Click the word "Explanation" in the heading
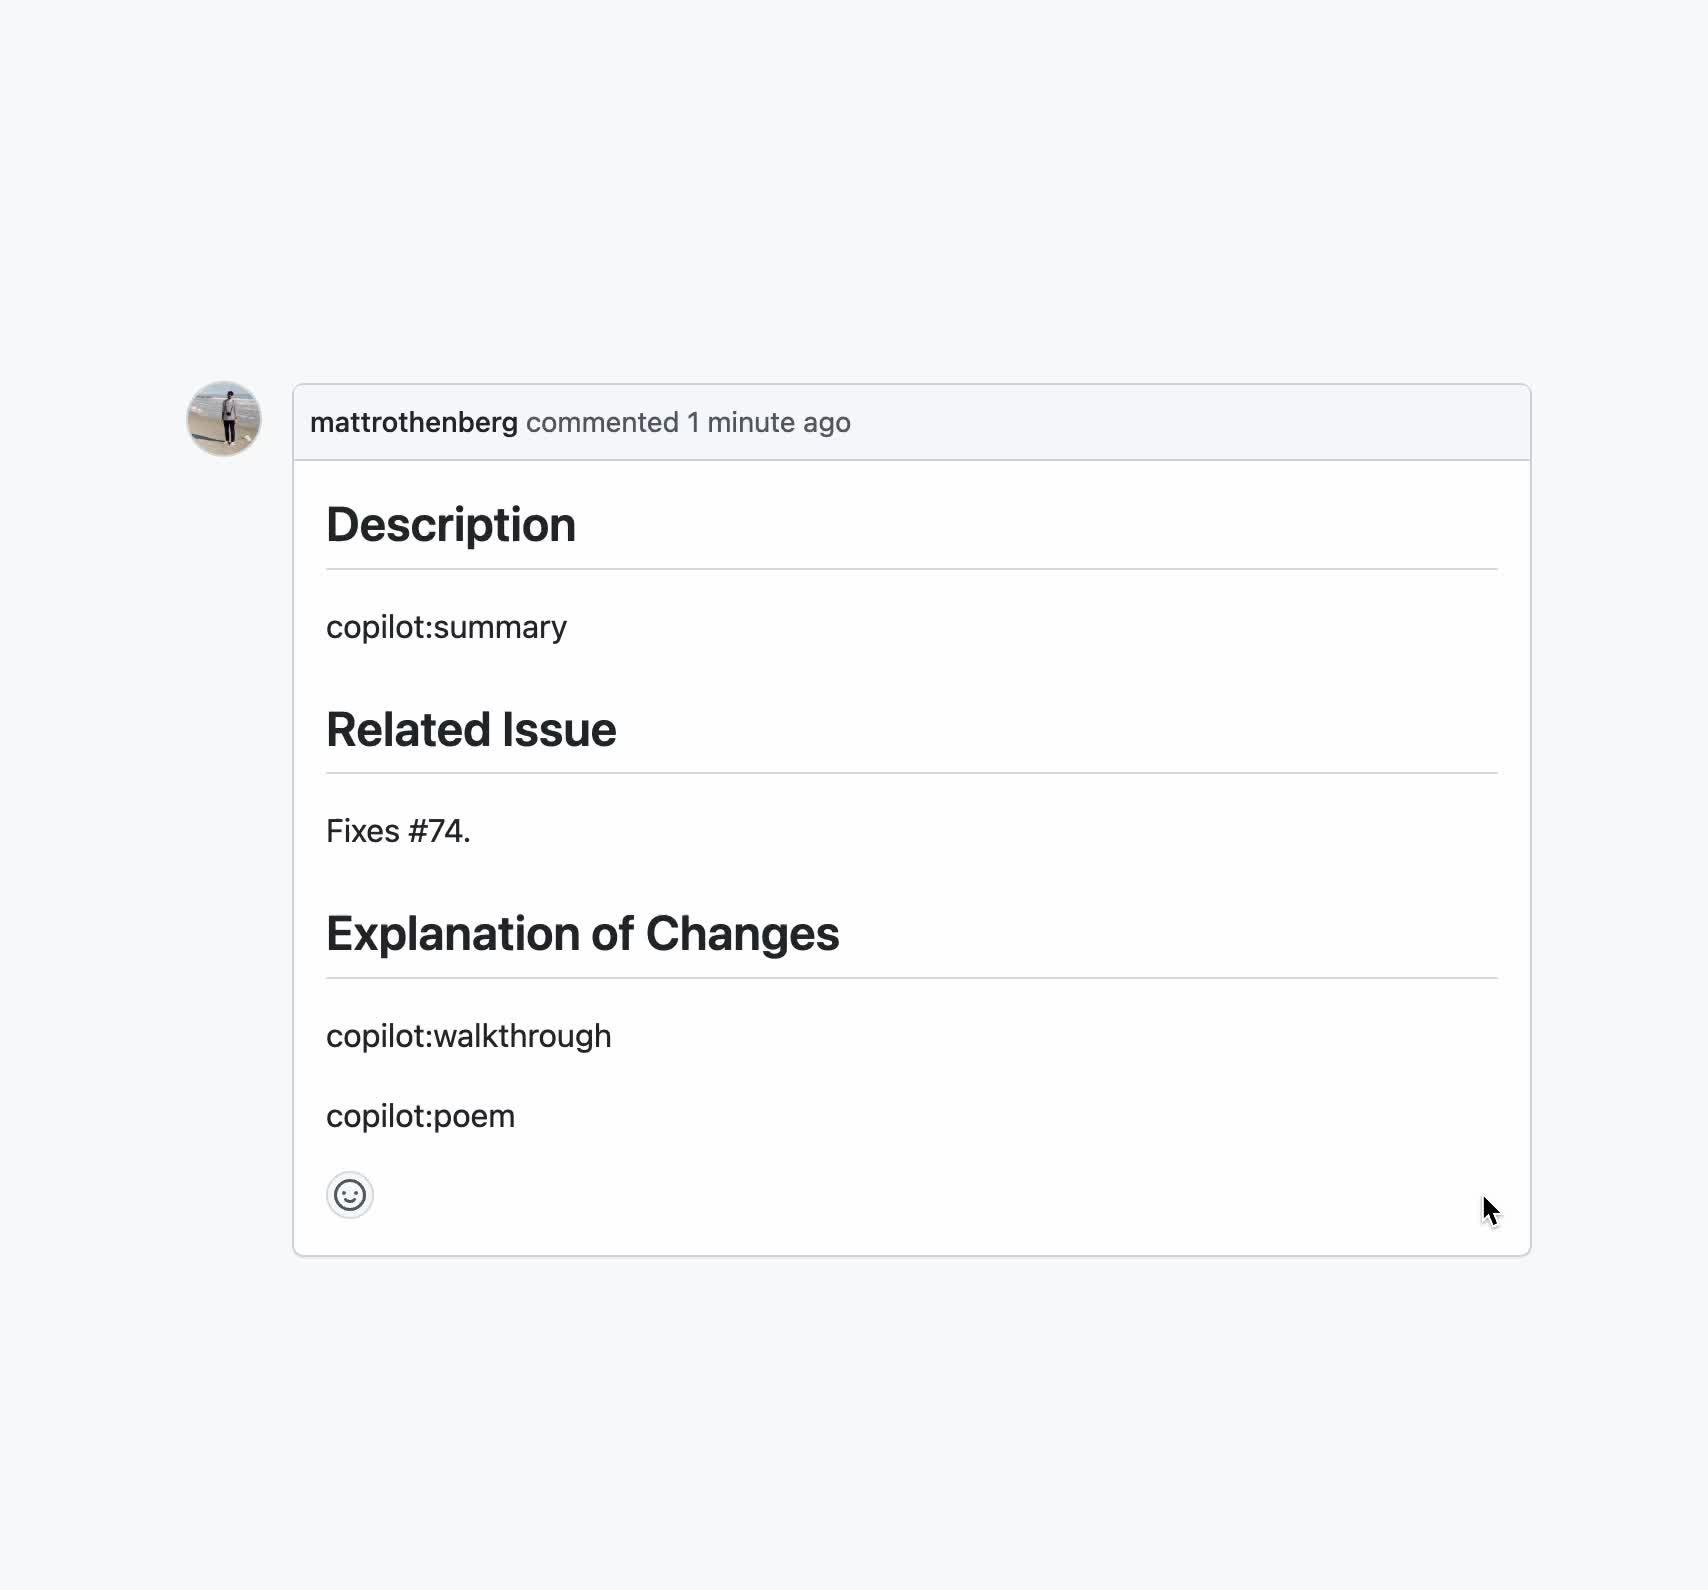The image size is (1708, 1590). pos(452,934)
